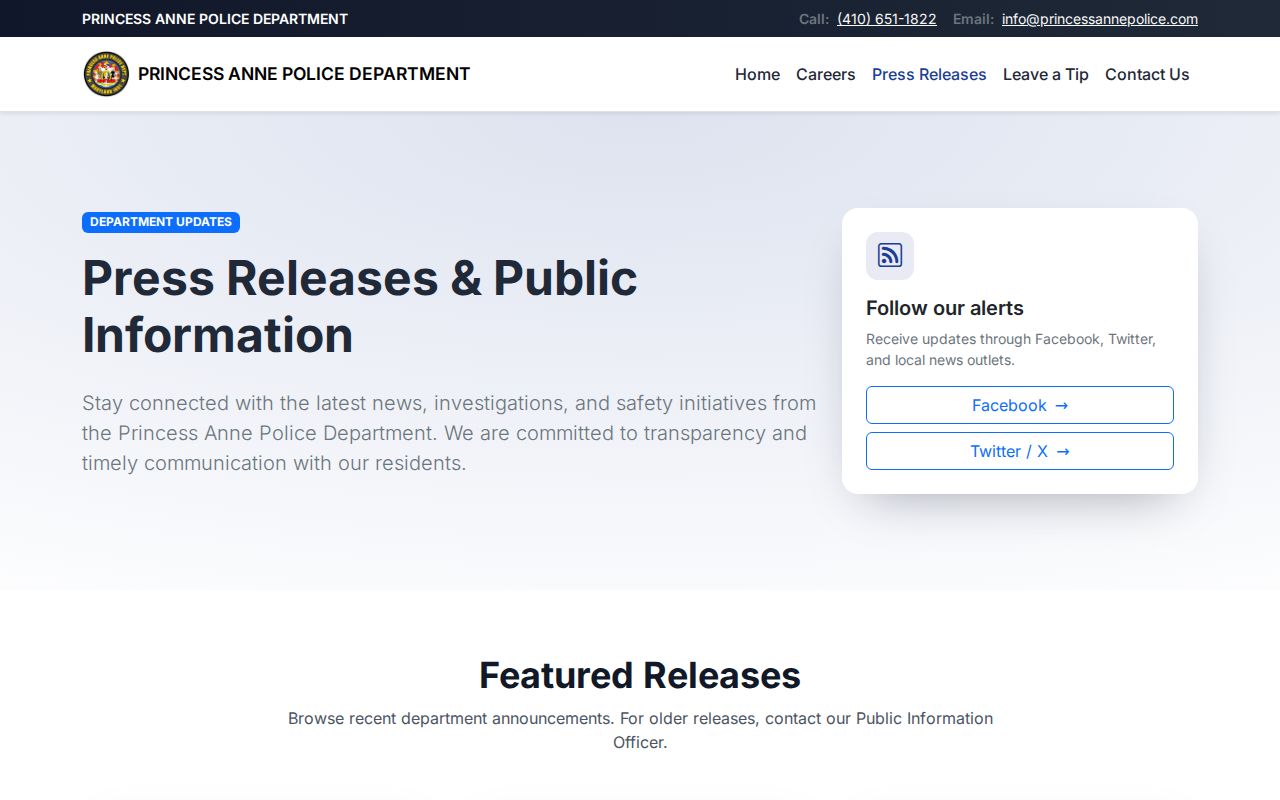Image resolution: width=1280 pixels, height=800 pixels.
Task: Click the Follow our alerts heading
Action: pos(945,308)
